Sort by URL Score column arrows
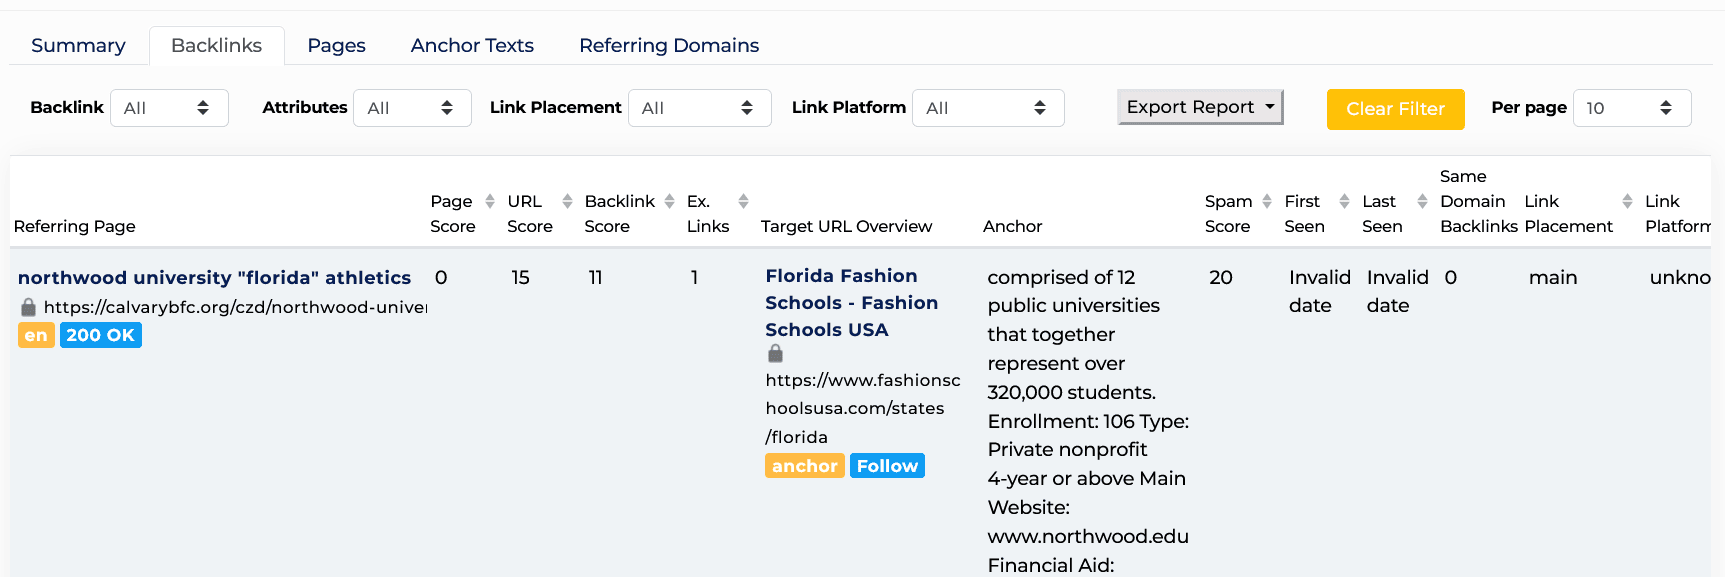This screenshot has width=1725, height=577. [x=568, y=201]
